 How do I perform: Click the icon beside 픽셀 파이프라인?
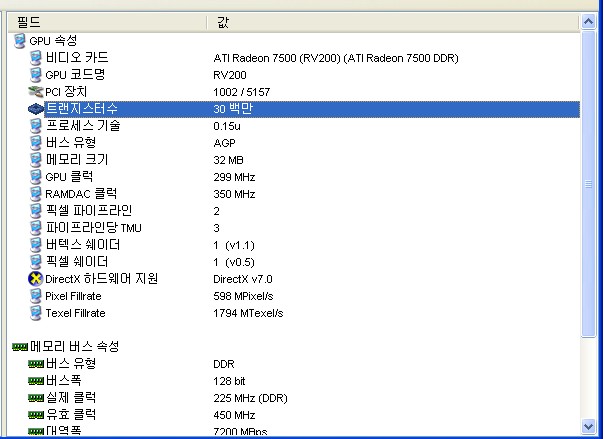pos(35,211)
